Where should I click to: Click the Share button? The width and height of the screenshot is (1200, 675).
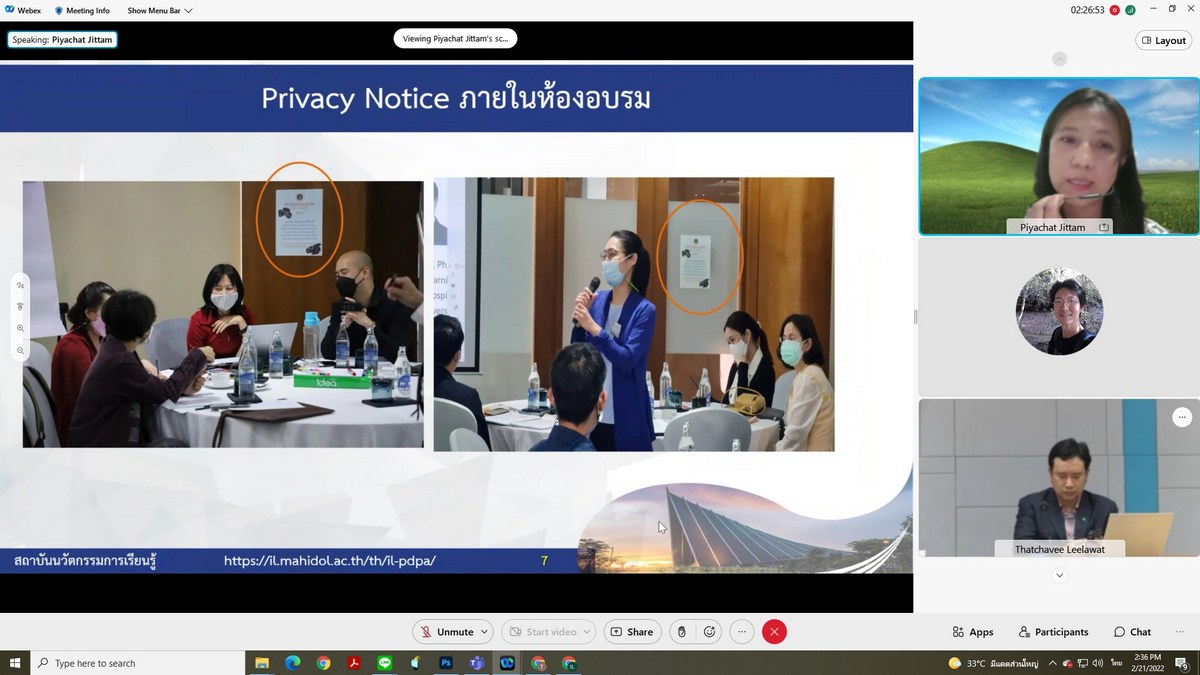631,632
